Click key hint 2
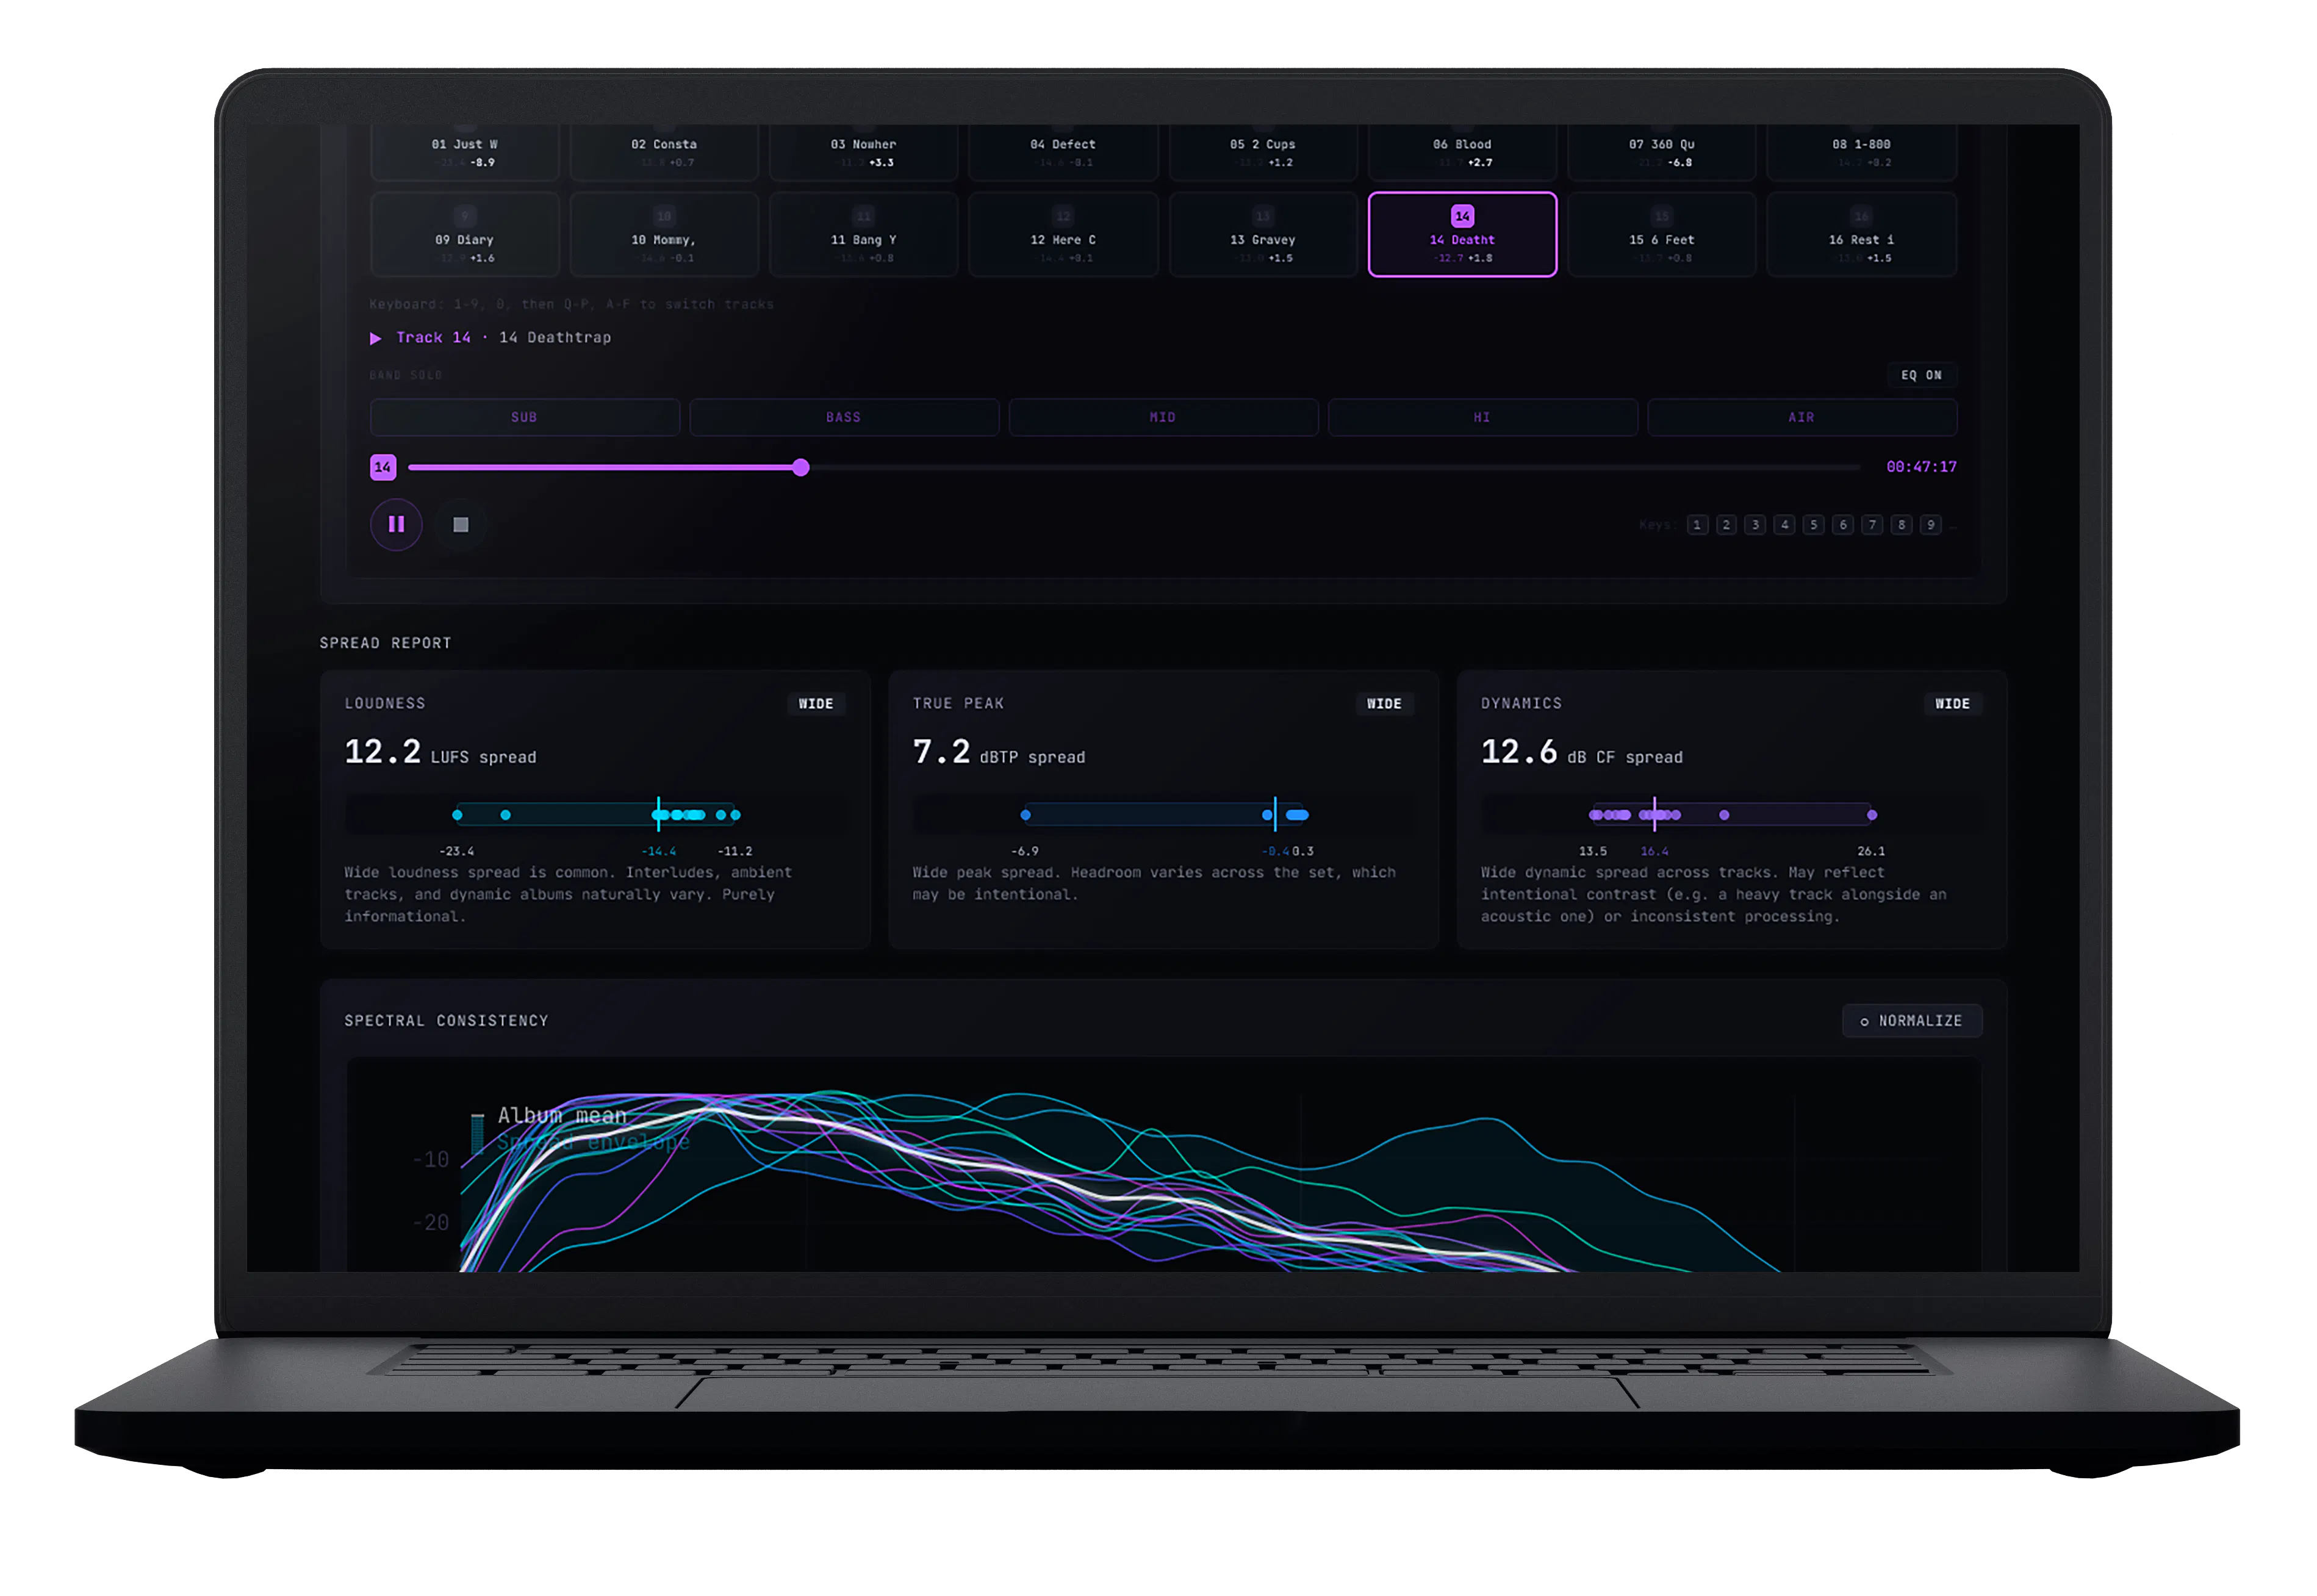Screen dimensions: 2317x1596 pos(1726,525)
